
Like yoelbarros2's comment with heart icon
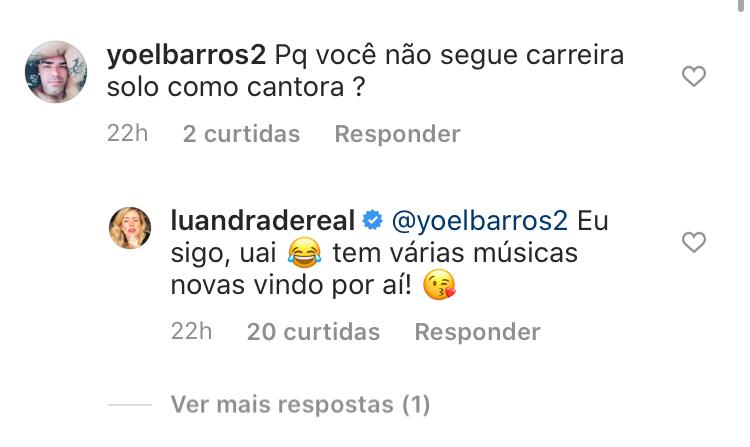coord(694,76)
